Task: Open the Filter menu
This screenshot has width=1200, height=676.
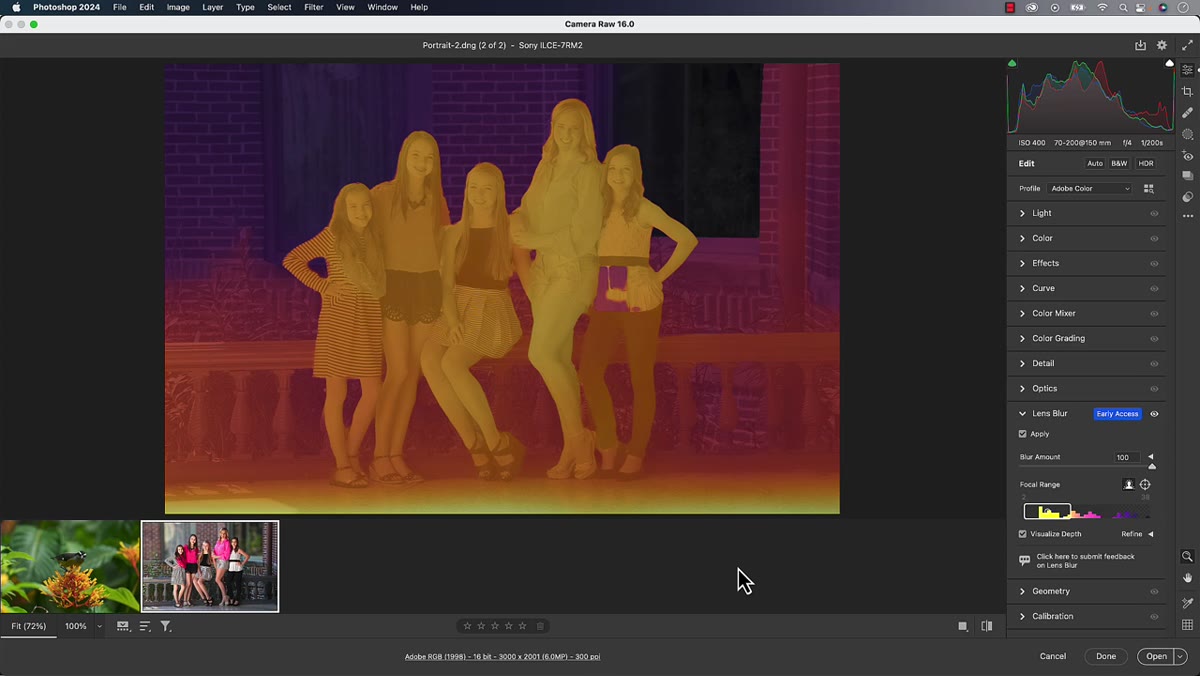Action: click(x=313, y=7)
